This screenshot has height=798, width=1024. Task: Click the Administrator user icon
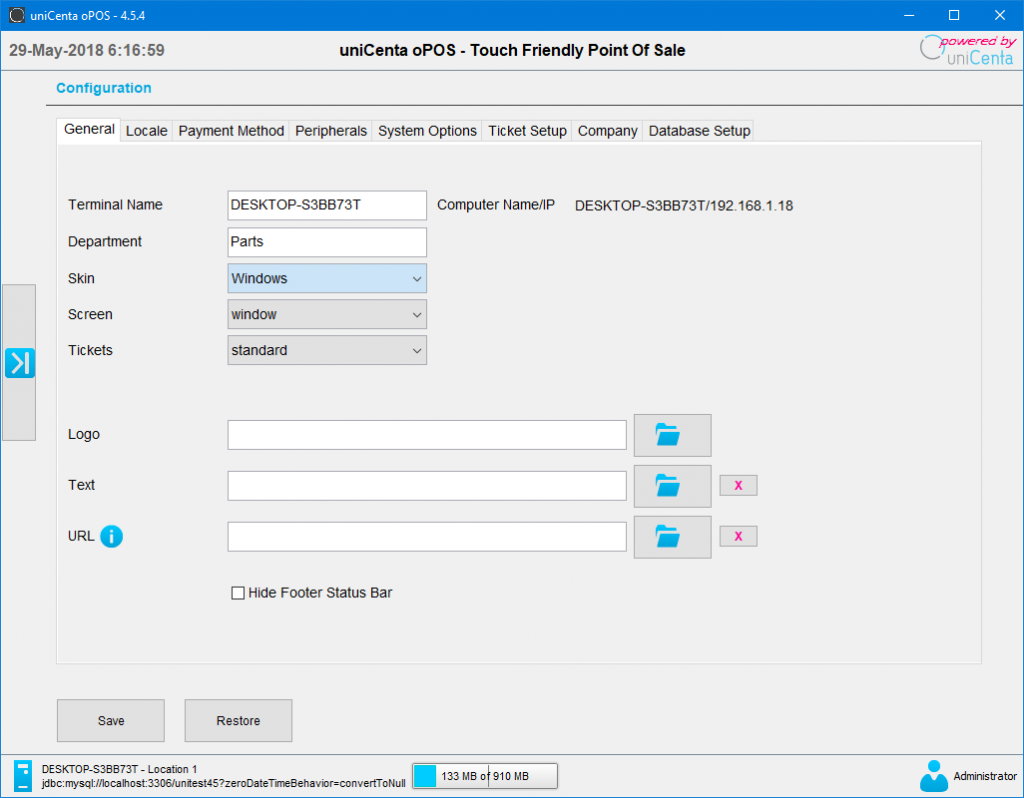click(933, 775)
